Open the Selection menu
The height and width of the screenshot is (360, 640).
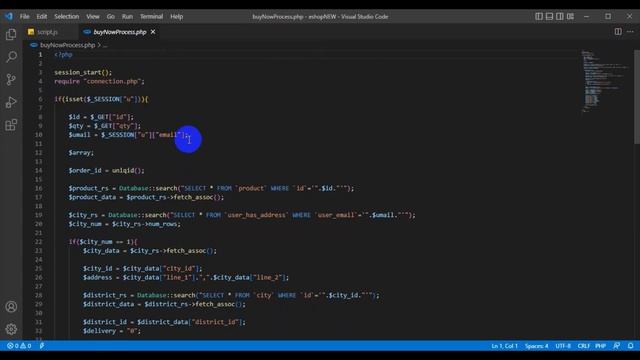click(x=67, y=16)
